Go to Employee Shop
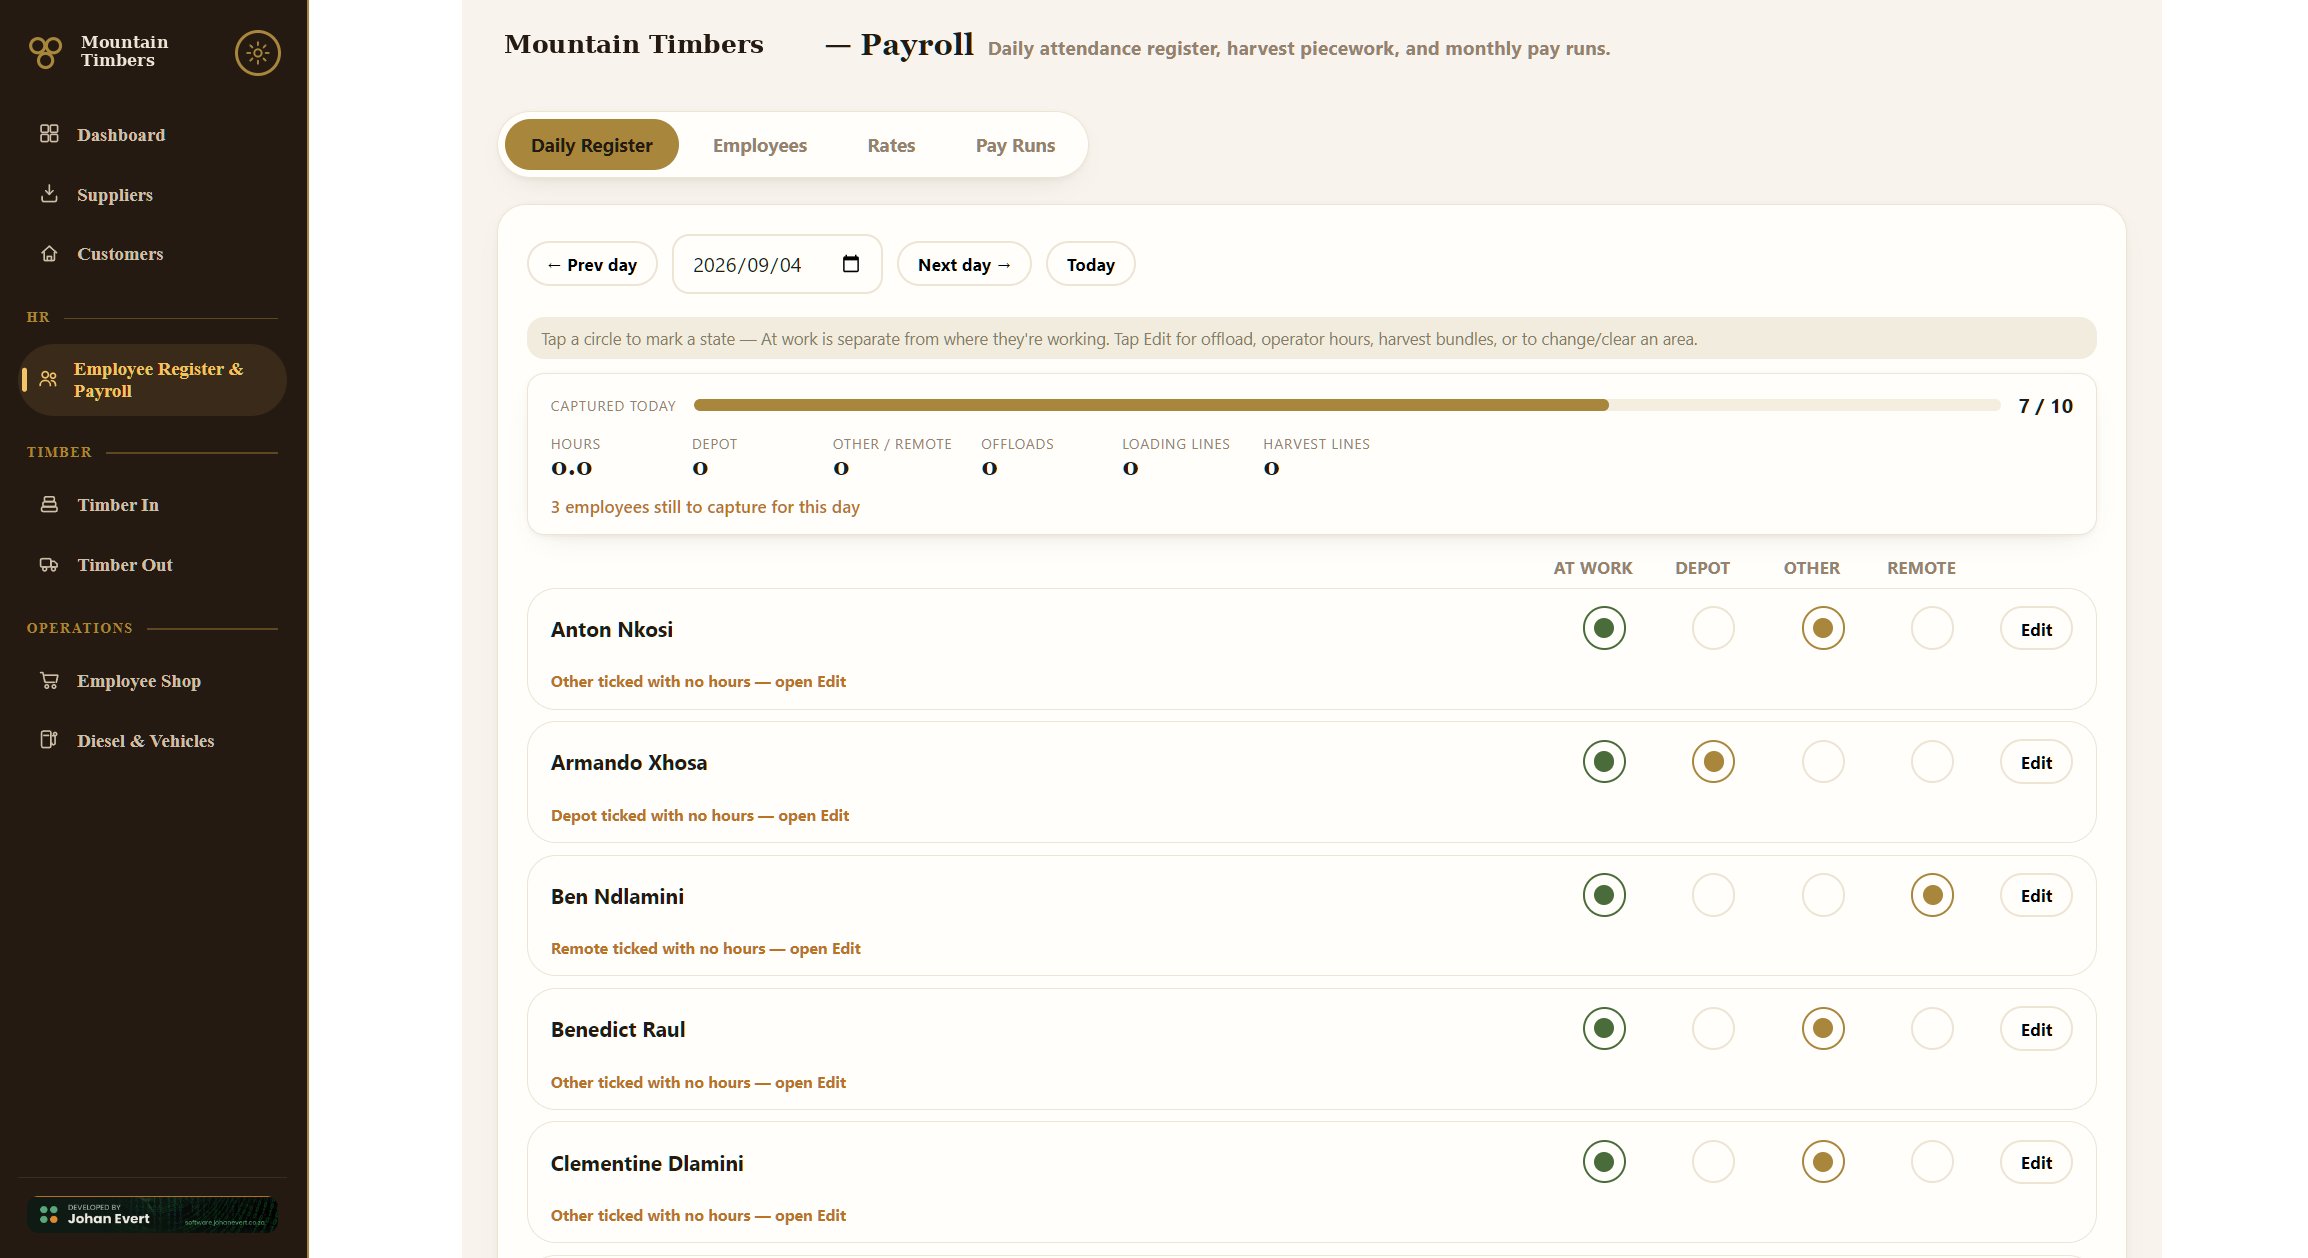The width and height of the screenshot is (2308, 1258). point(152,681)
